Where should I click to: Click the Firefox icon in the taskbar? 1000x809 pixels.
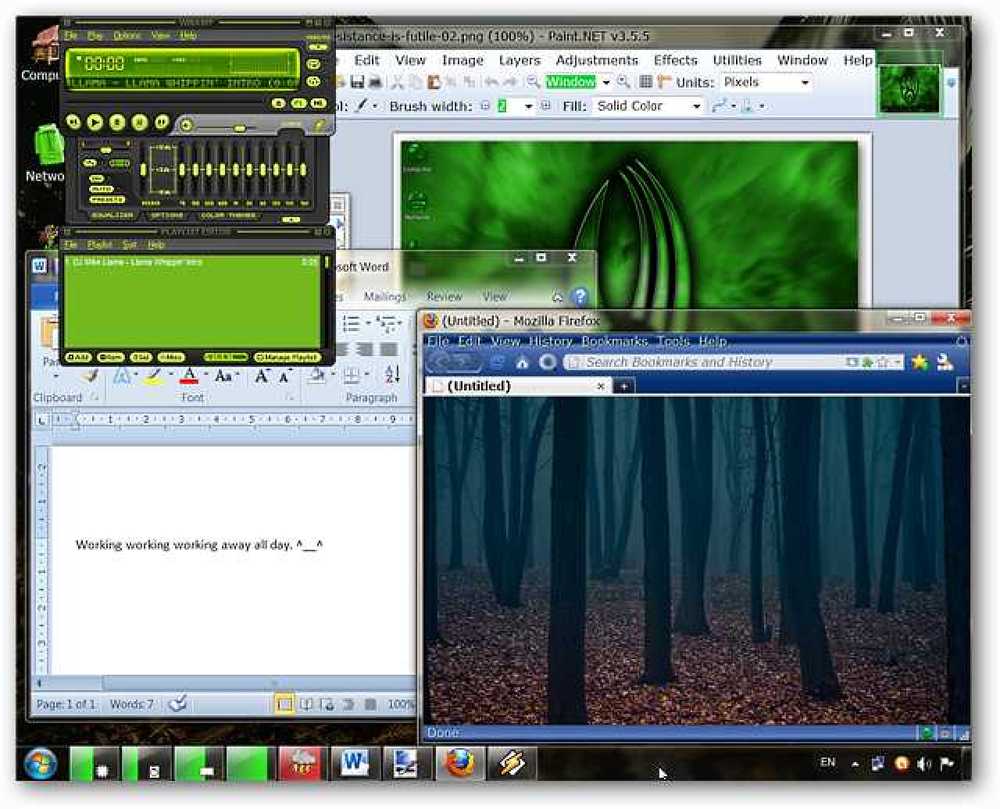point(460,764)
